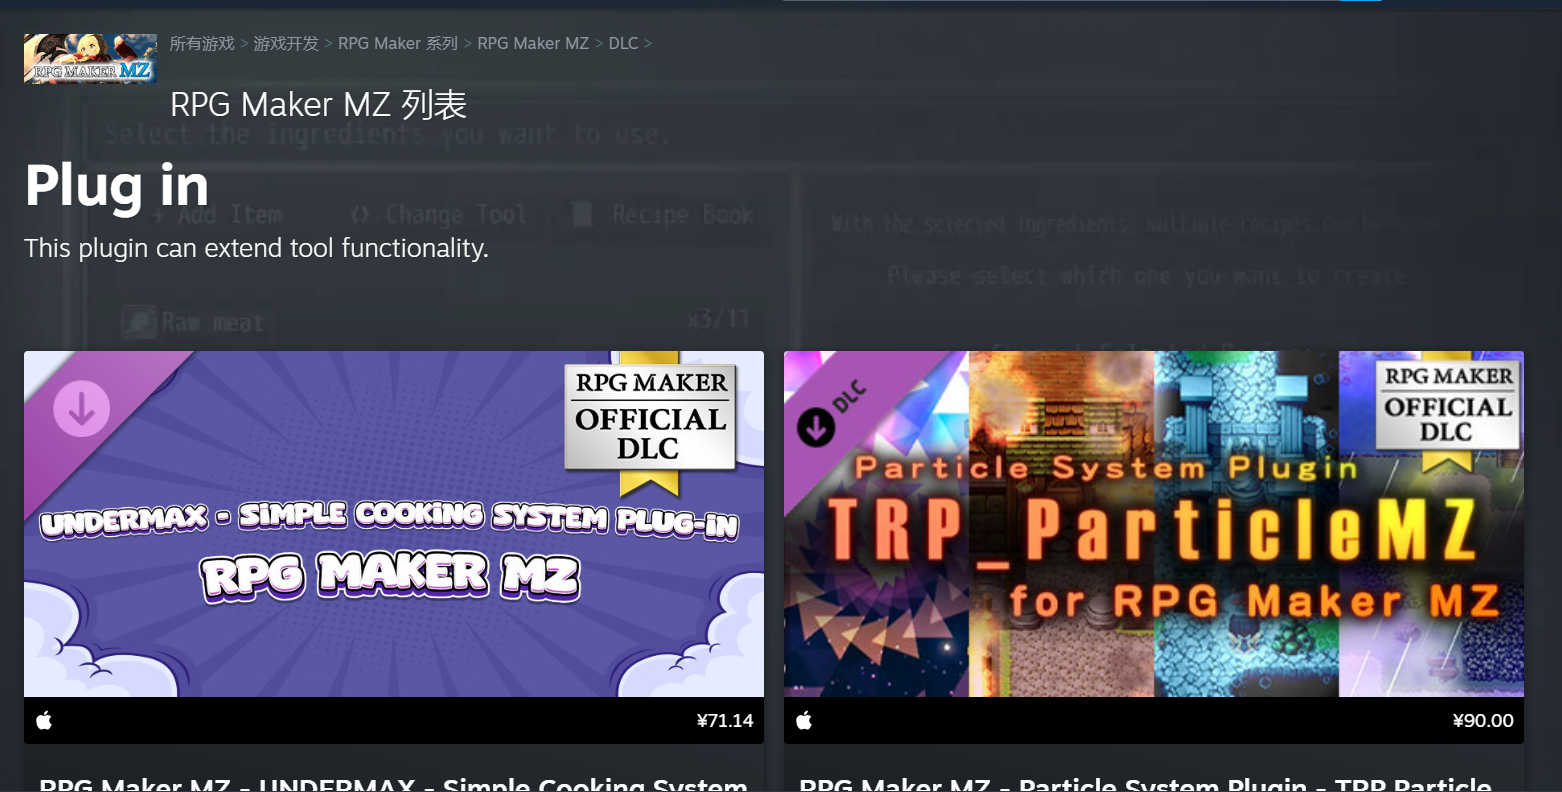Select the ¥71.14 price on UNDERMAX card
Image resolution: width=1562 pixels, height=792 pixels.
click(x=725, y=720)
